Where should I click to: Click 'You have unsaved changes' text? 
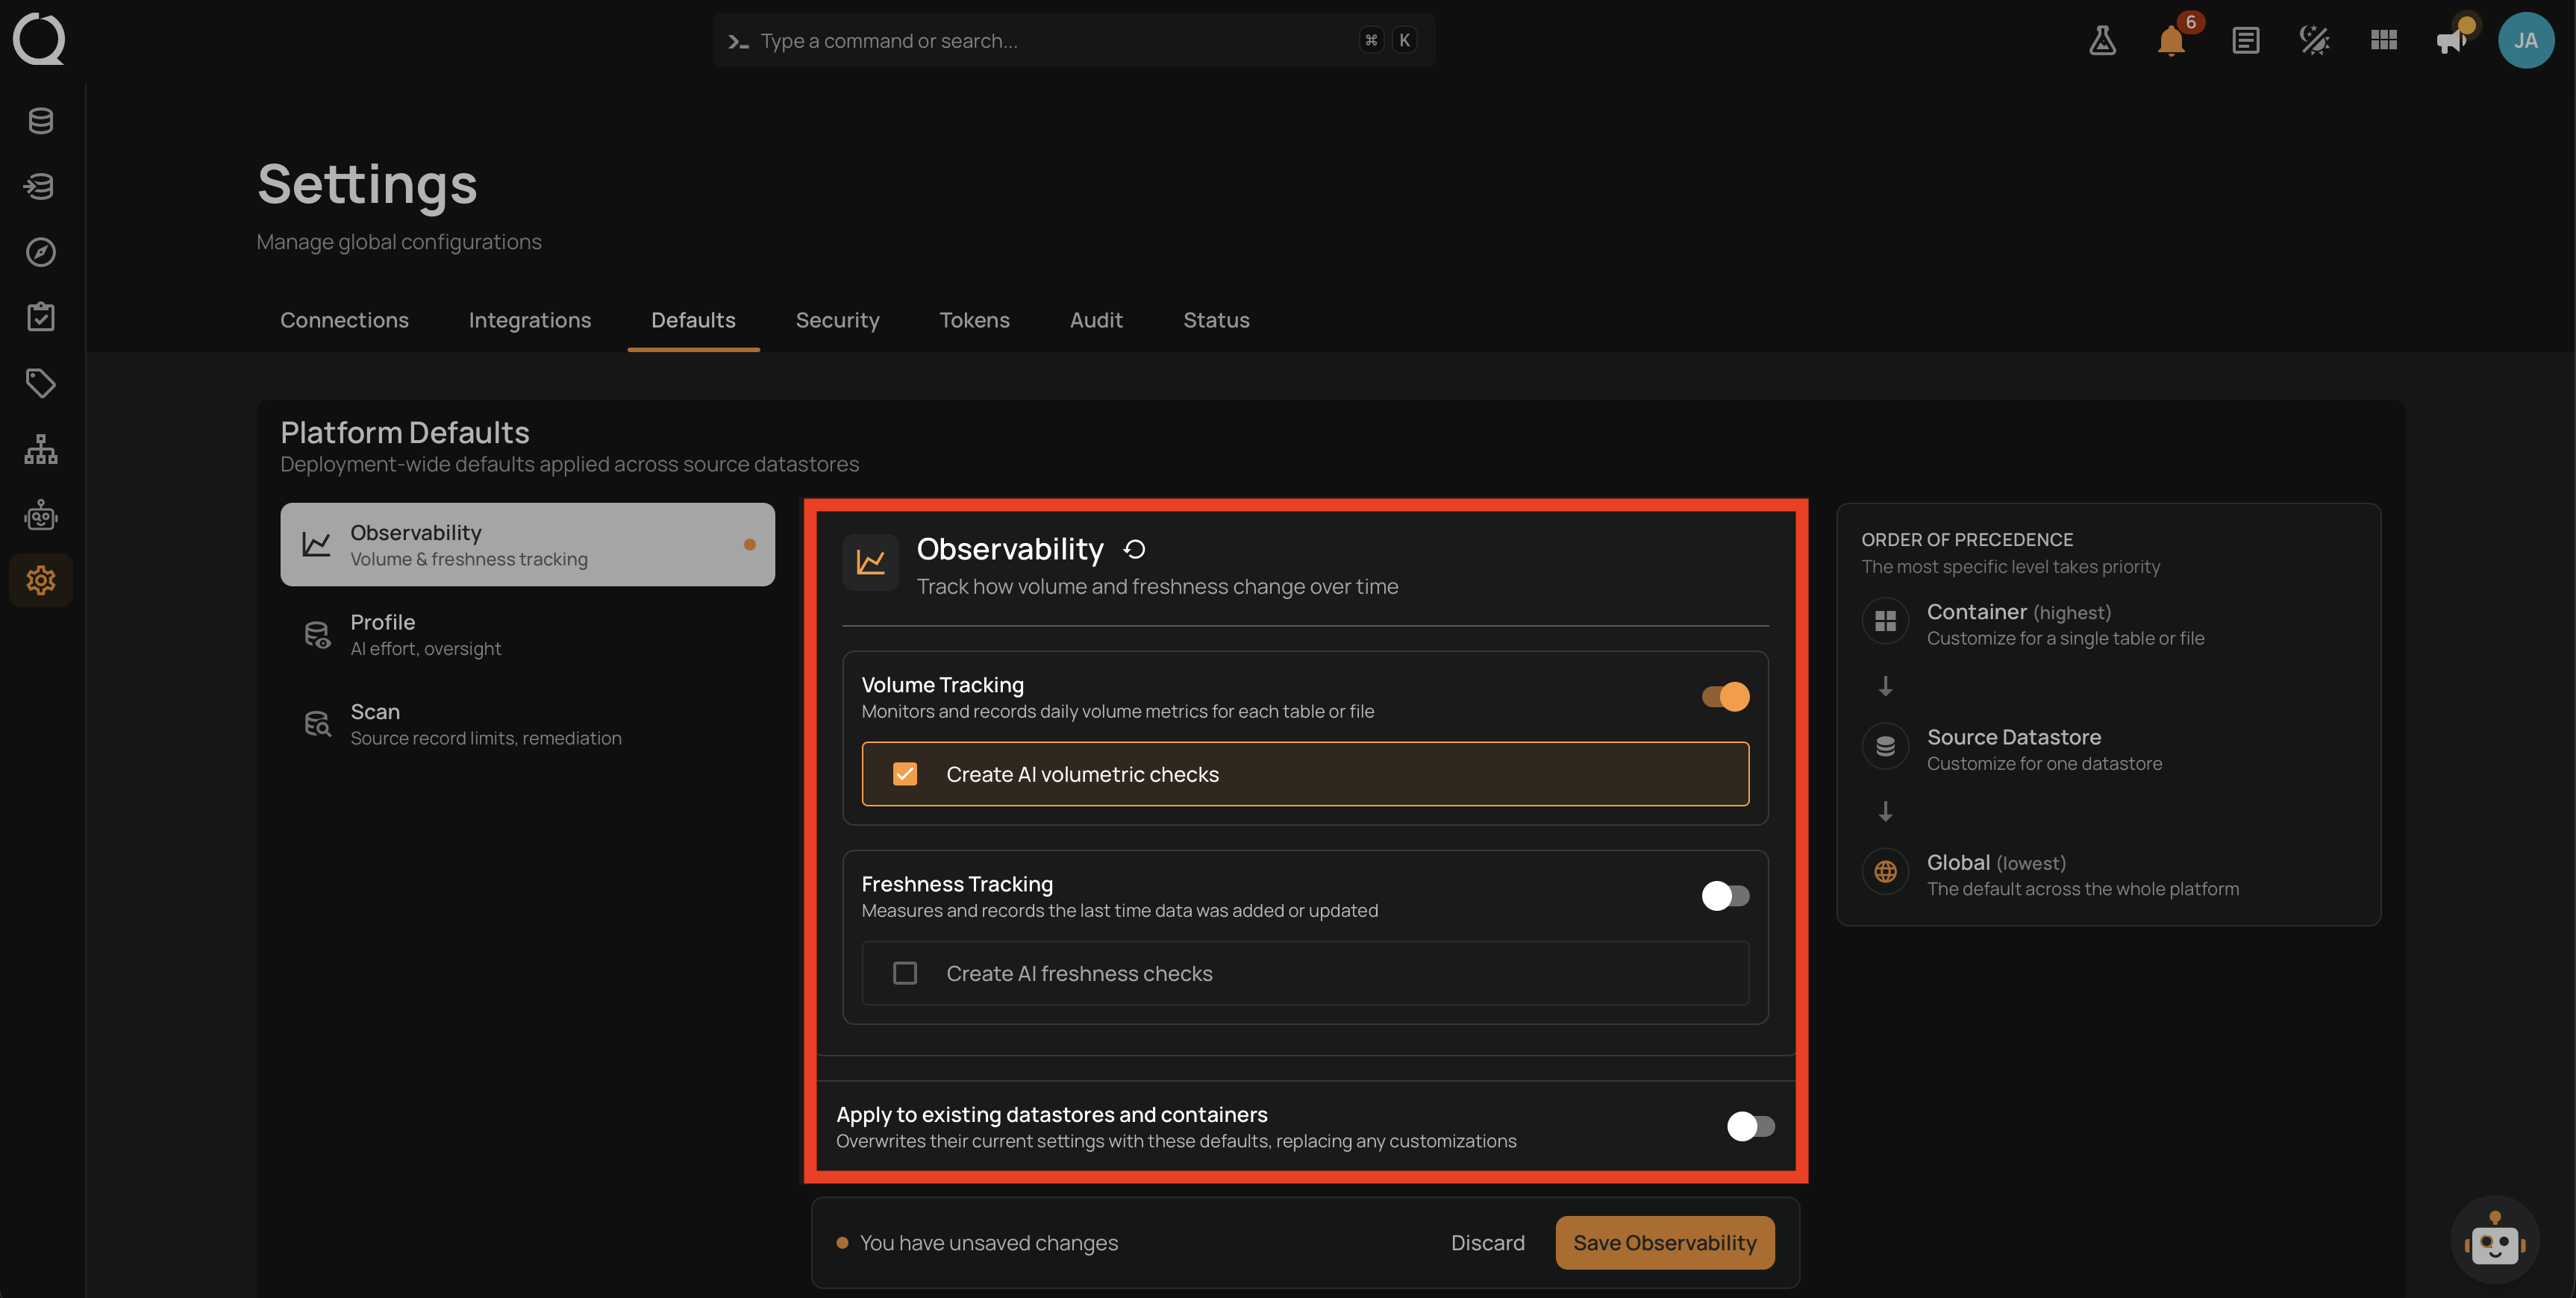click(x=989, y=1243)
